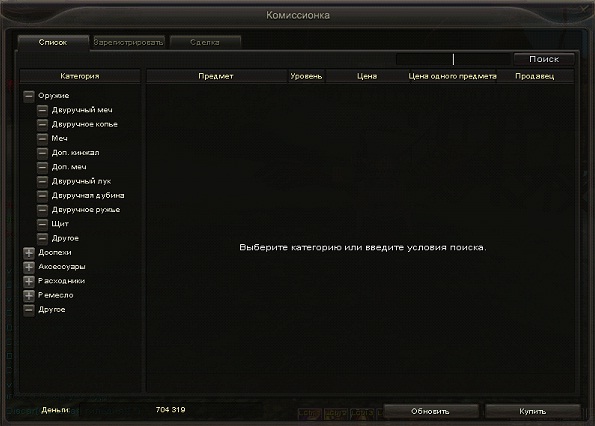
Task: Select the Доп. кинжал subcategory
Action: tap(76, 152)
